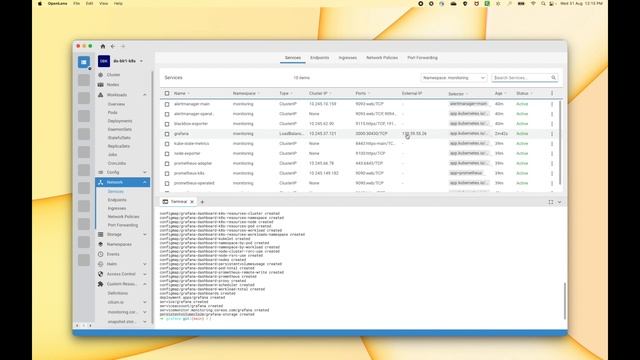
Task: Check the prometheus-adapter row checkbox
Action: point(167,163)
